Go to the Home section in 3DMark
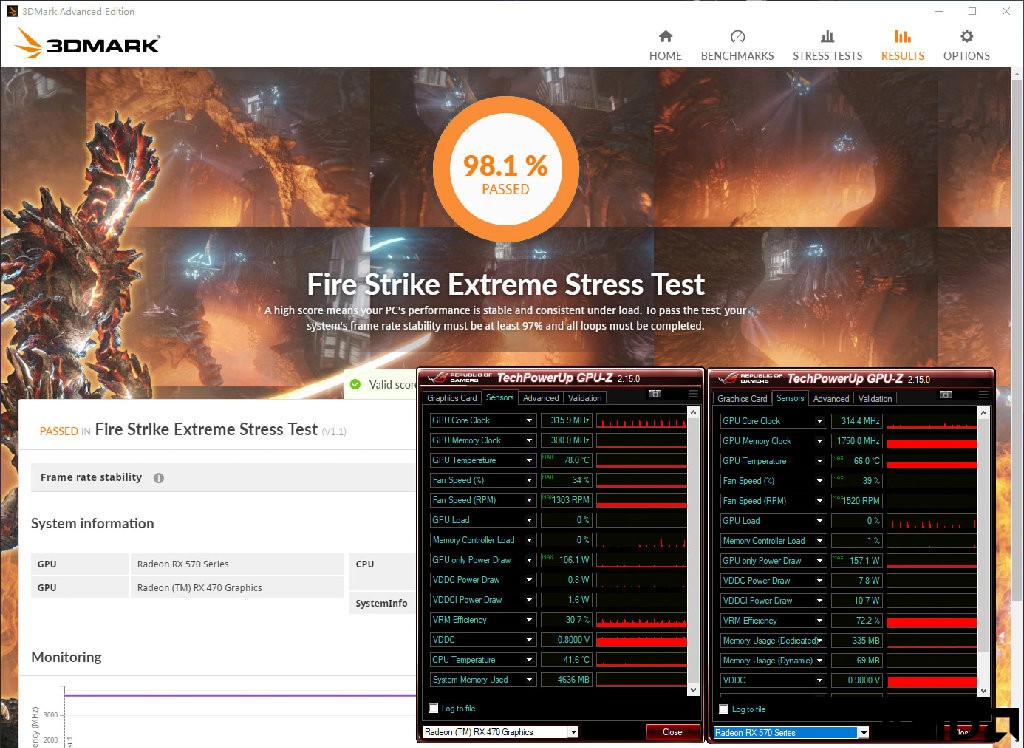The width and height of the screenshot is (1024, 748). 665,45
